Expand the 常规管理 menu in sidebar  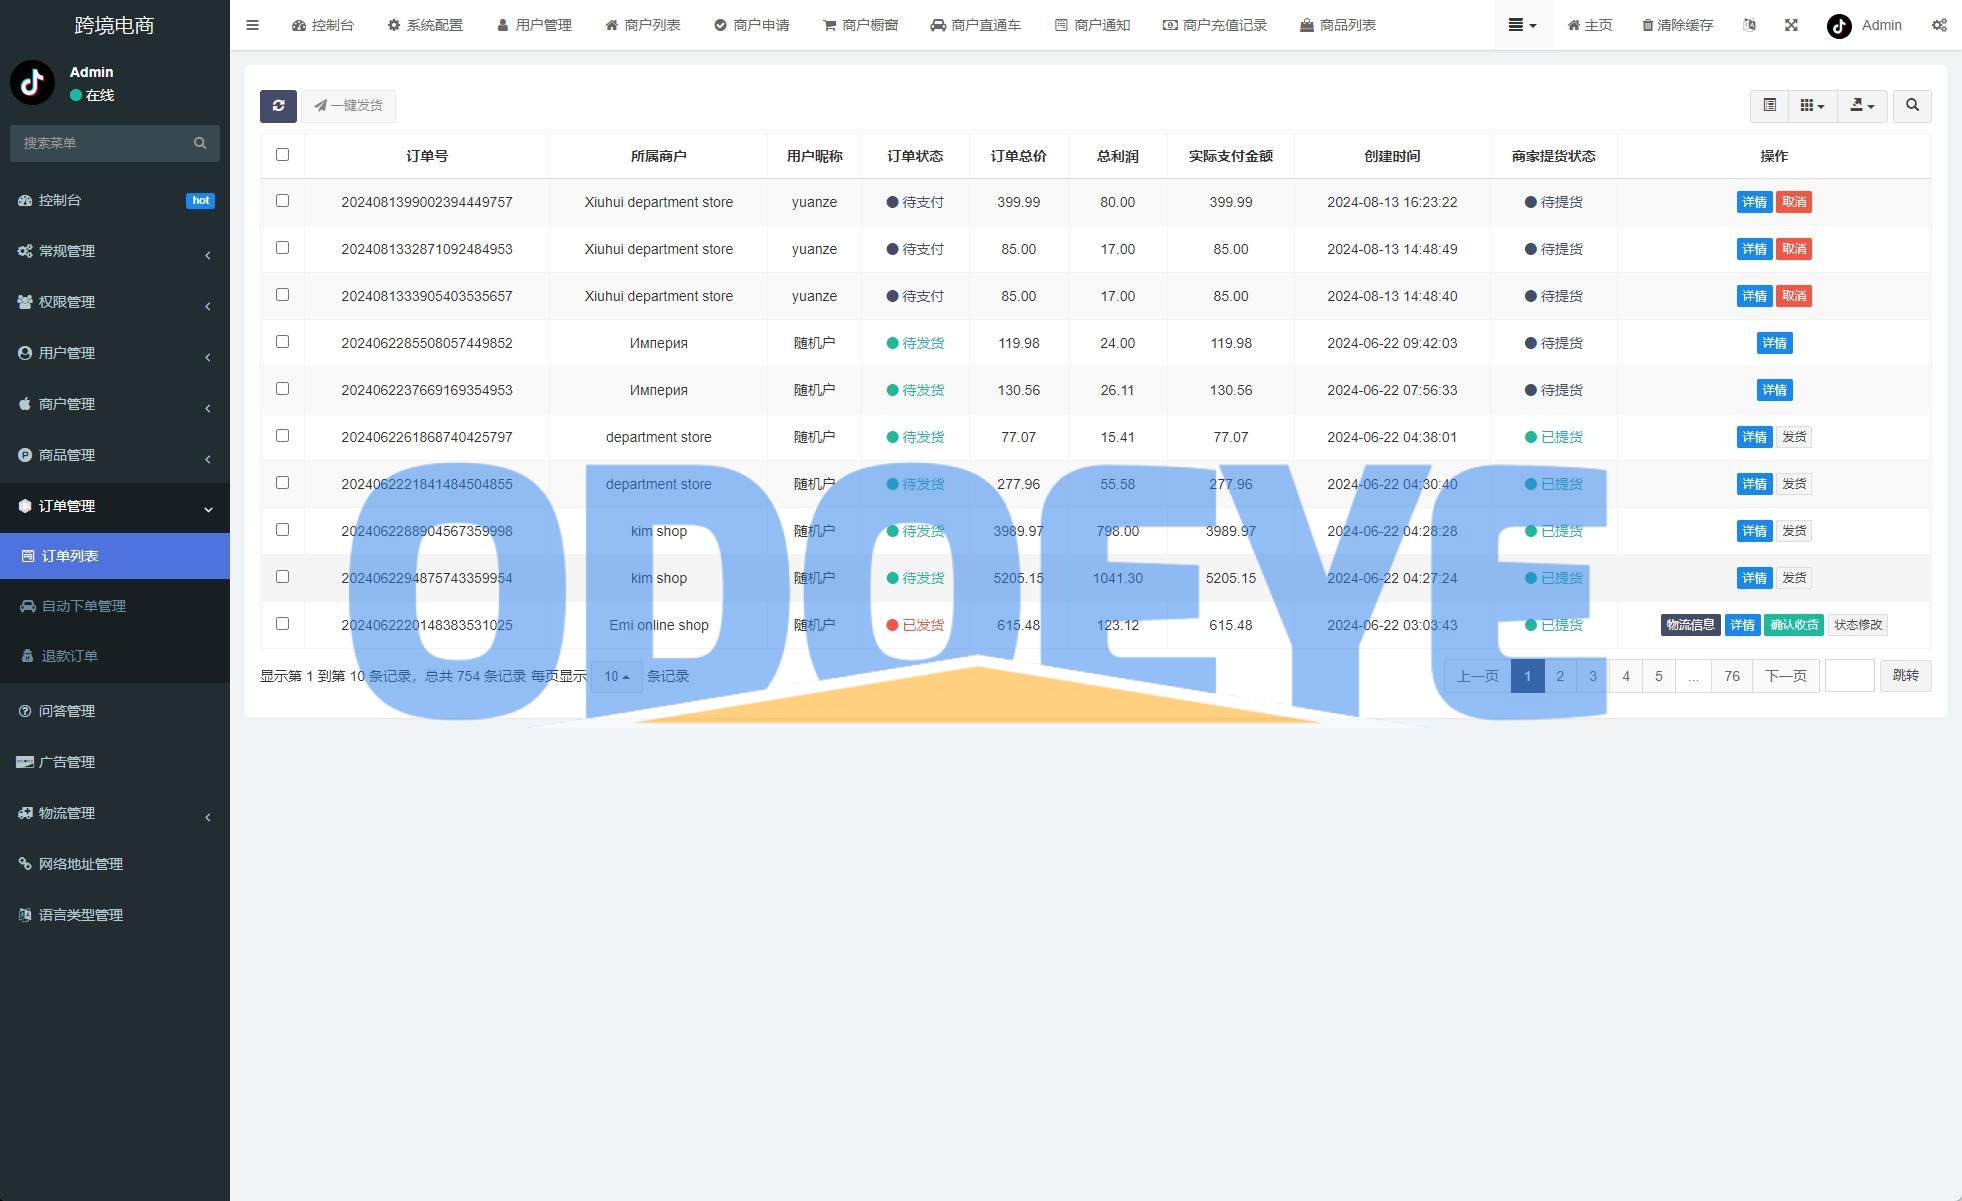pyautogui.click(x=115, y=251)
